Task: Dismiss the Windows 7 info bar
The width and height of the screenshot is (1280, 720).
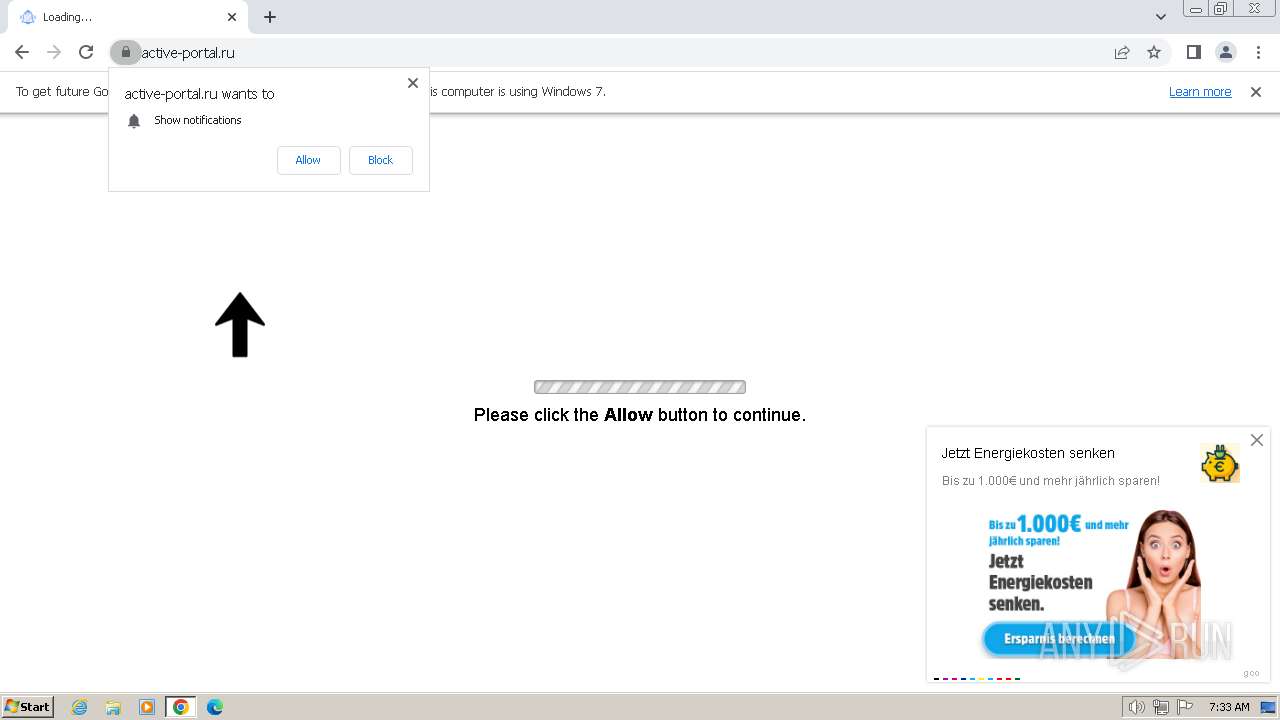Action: tap(1256, 91)
